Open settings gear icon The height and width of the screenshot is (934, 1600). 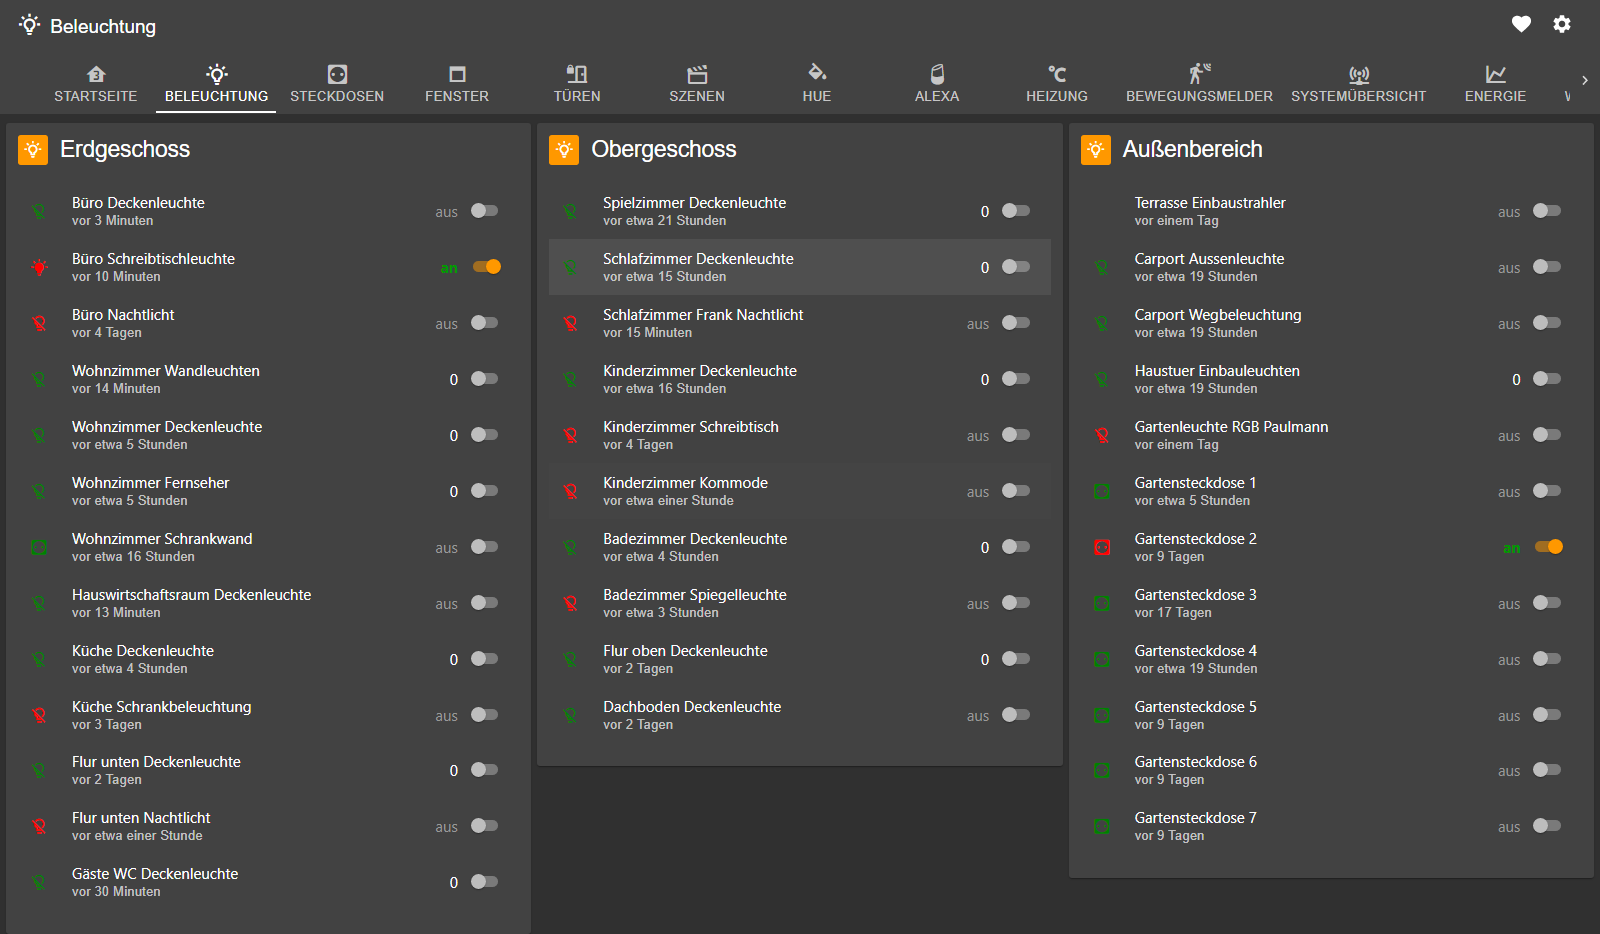tap(1562, 24)
